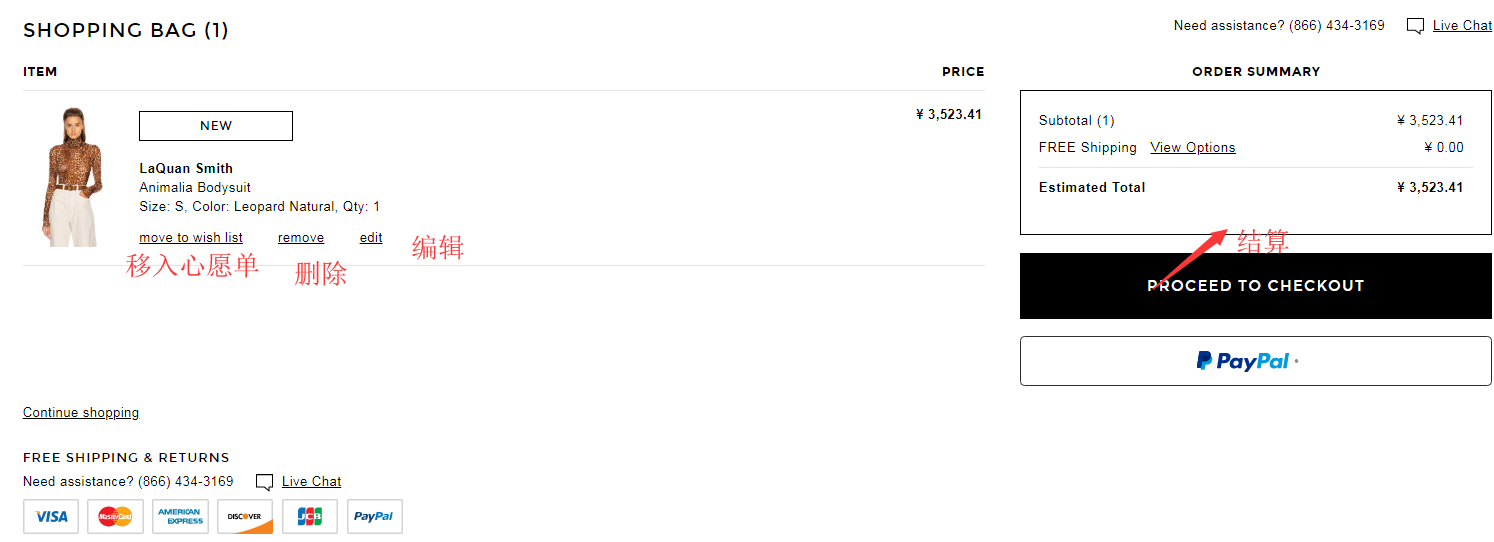Follow the Continue shopping link
1494x542 pixels.
(81, 413)
